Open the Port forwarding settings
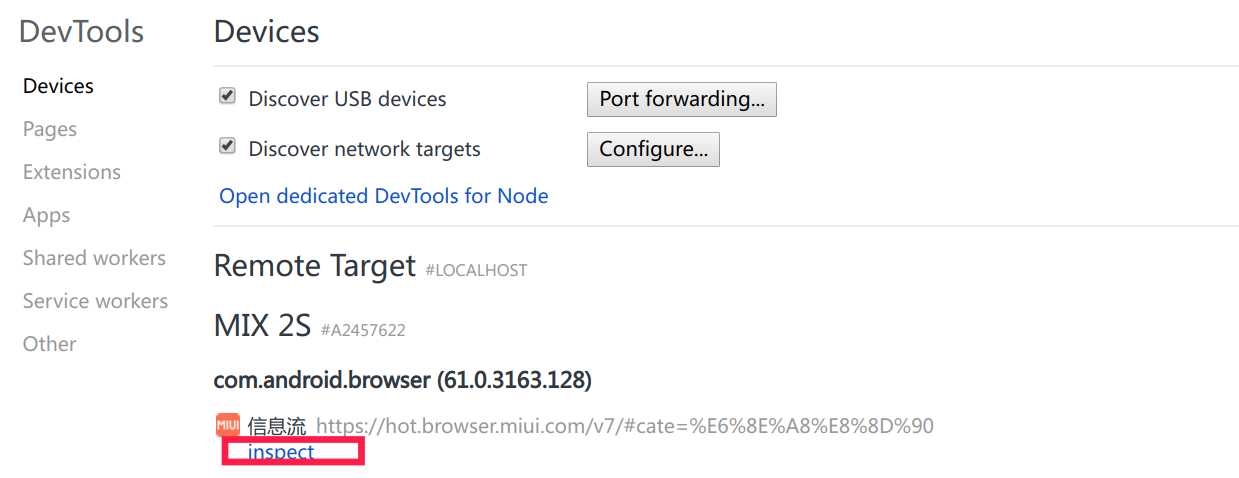The image size is (1239, 478). click(x=681, y=99)
